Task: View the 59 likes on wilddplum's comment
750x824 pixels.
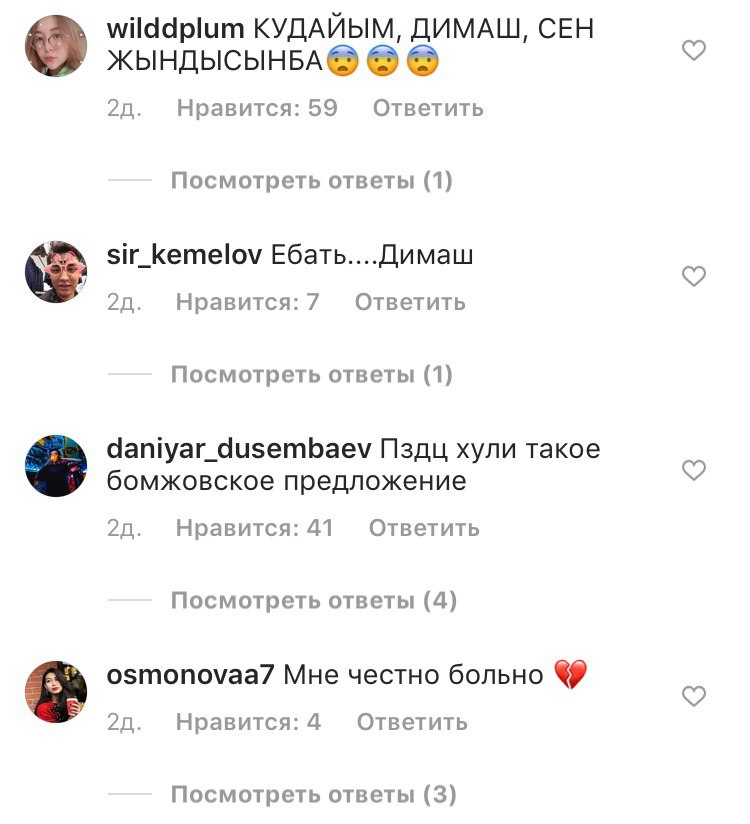Action: [x=257, y=108]
